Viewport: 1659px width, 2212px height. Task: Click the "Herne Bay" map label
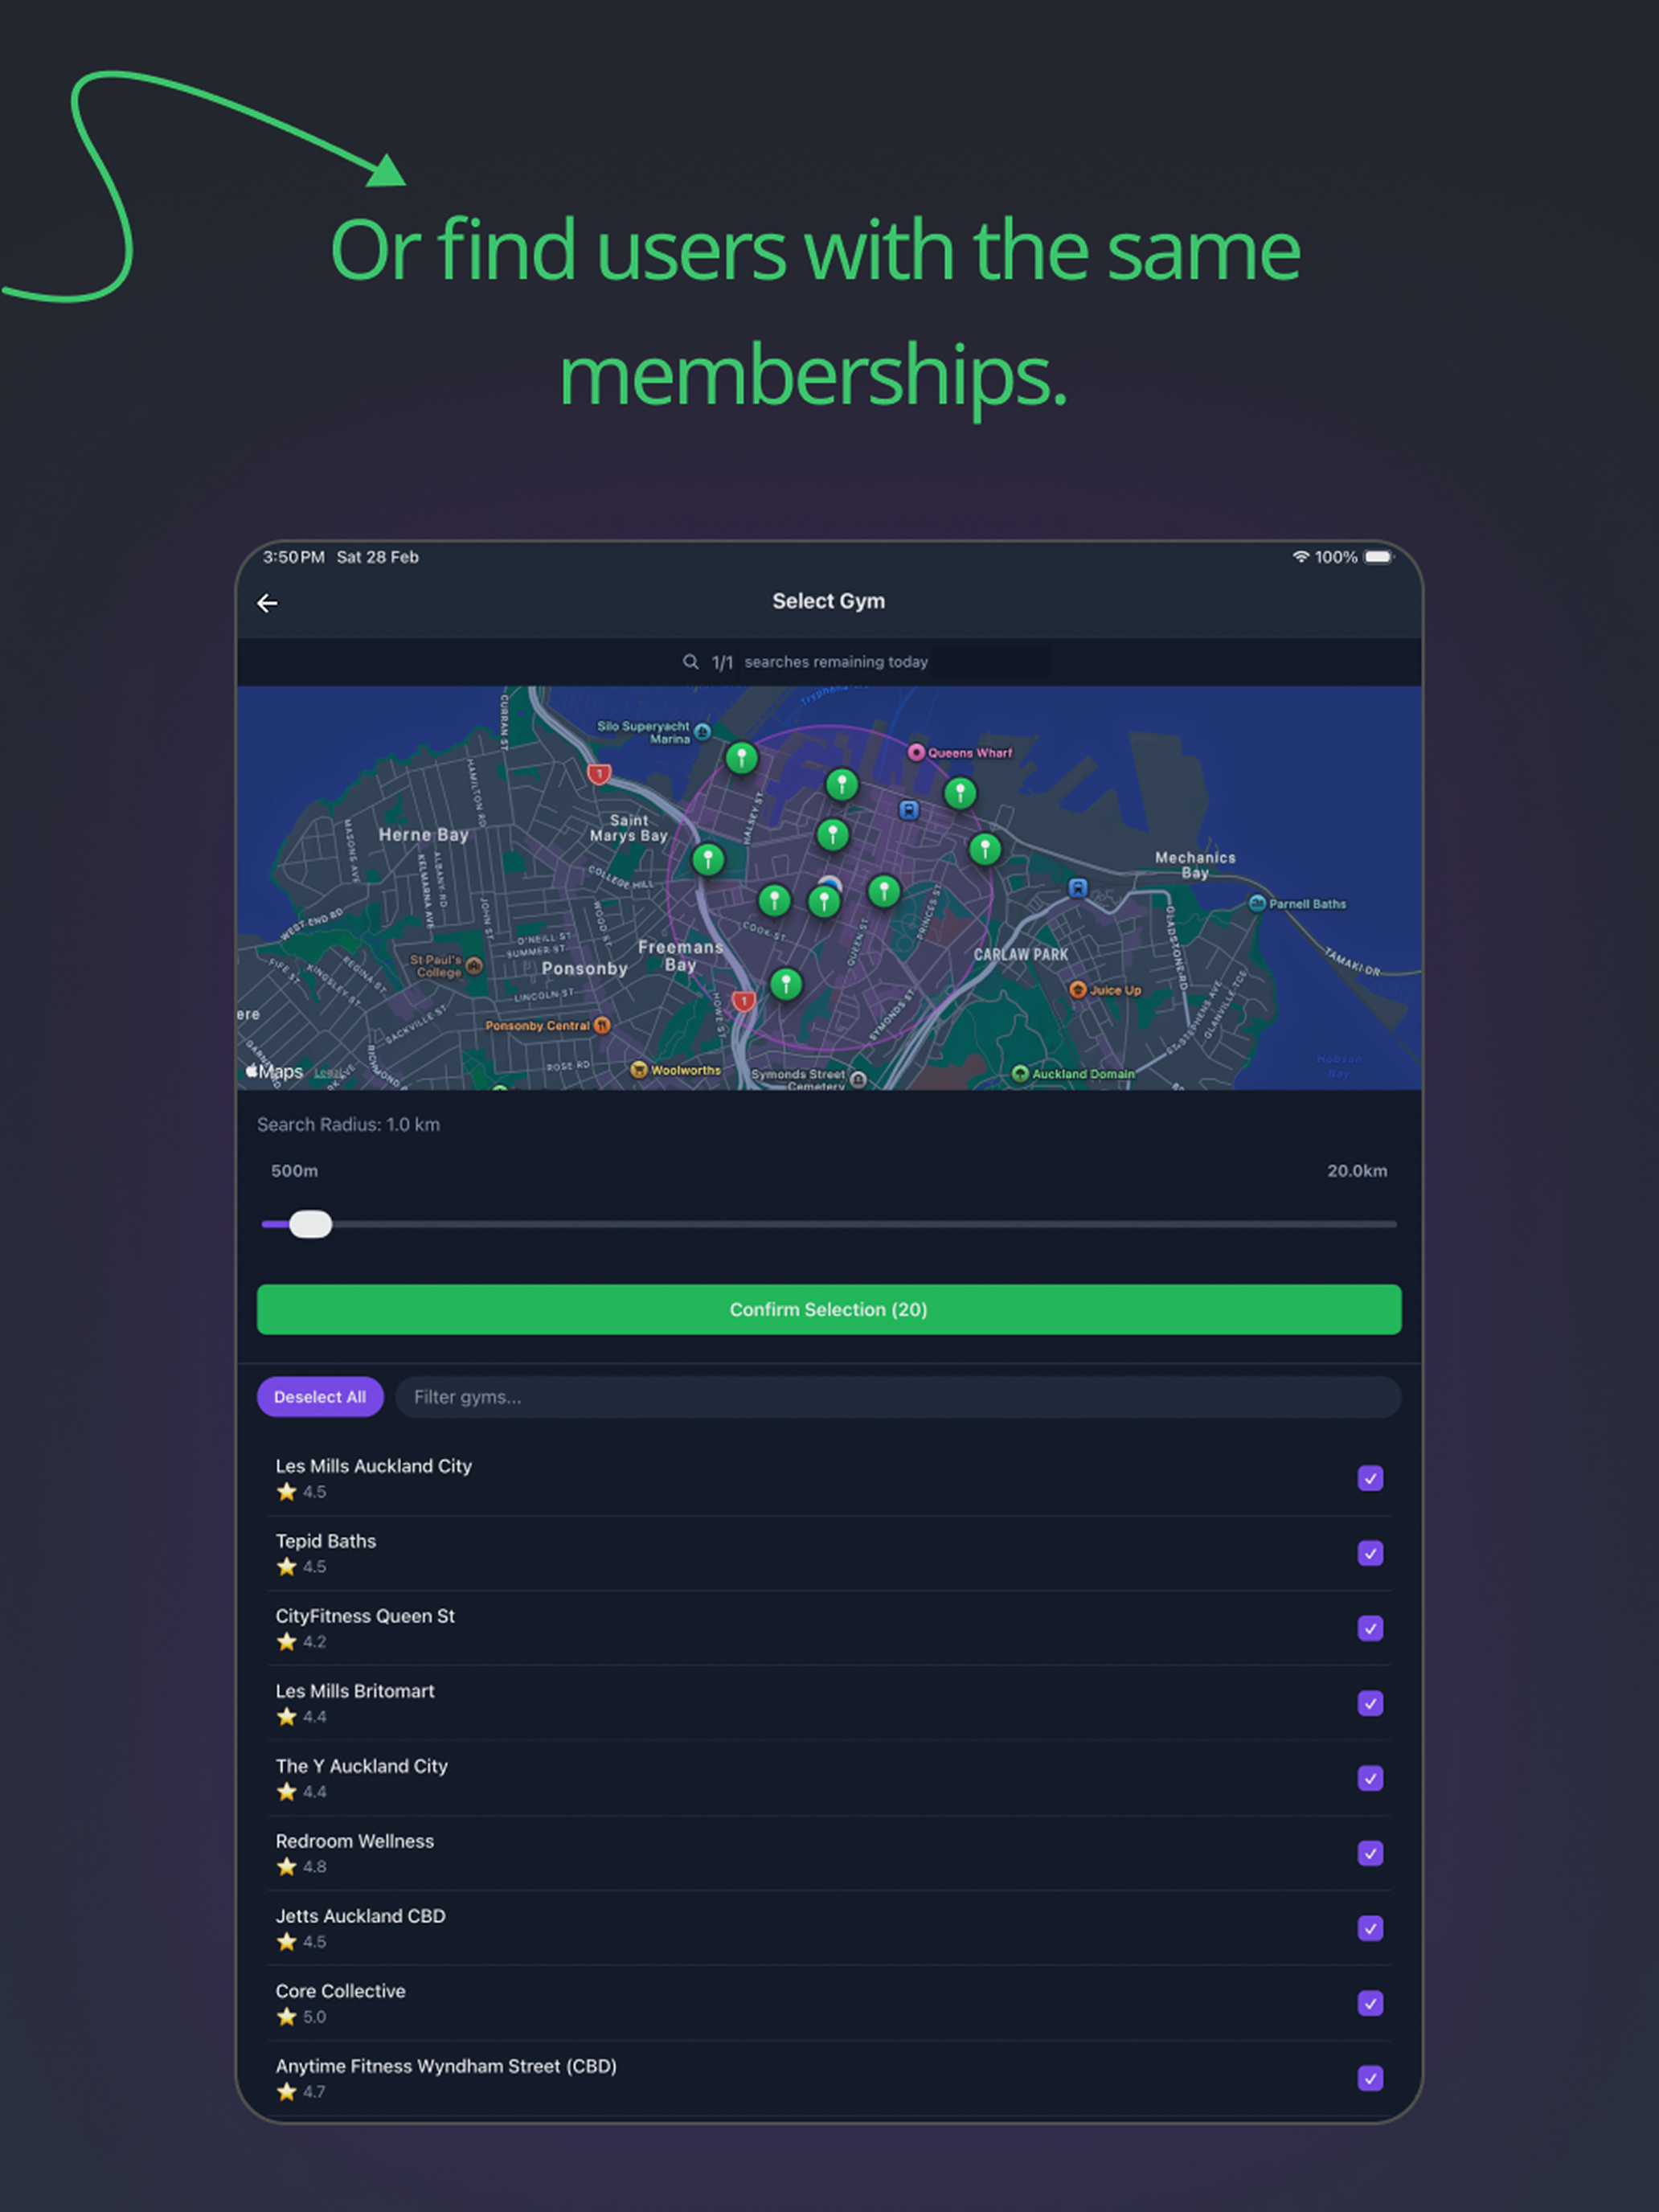coord(424,835)
